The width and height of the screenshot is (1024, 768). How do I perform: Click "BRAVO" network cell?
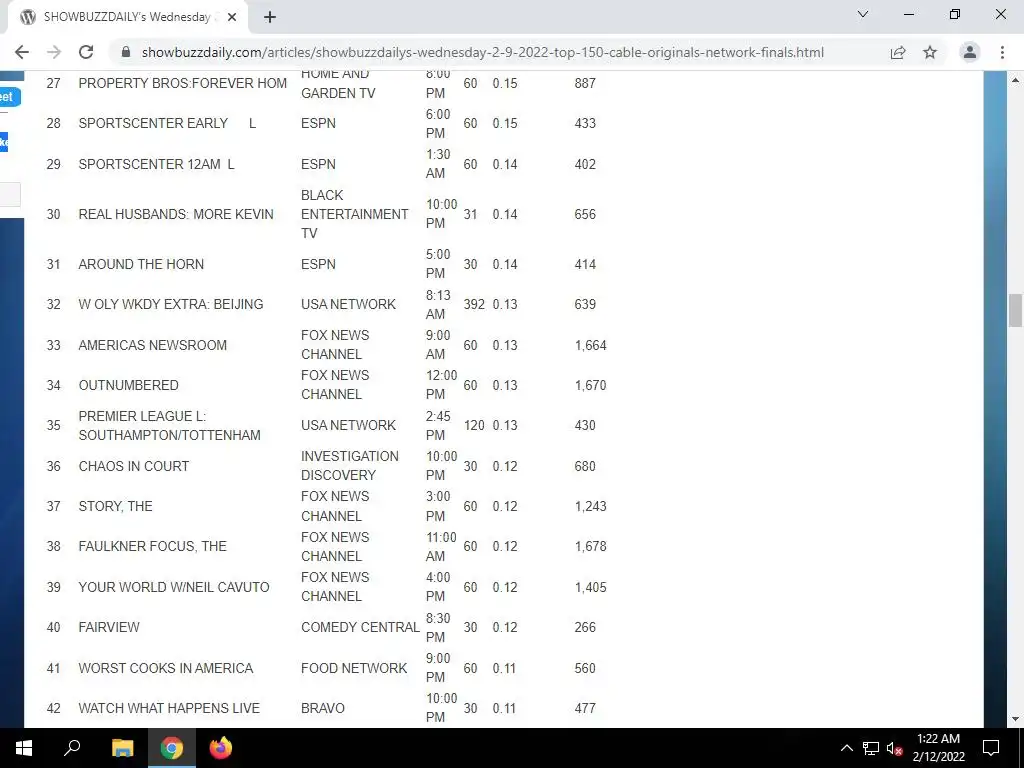(322, 708)
